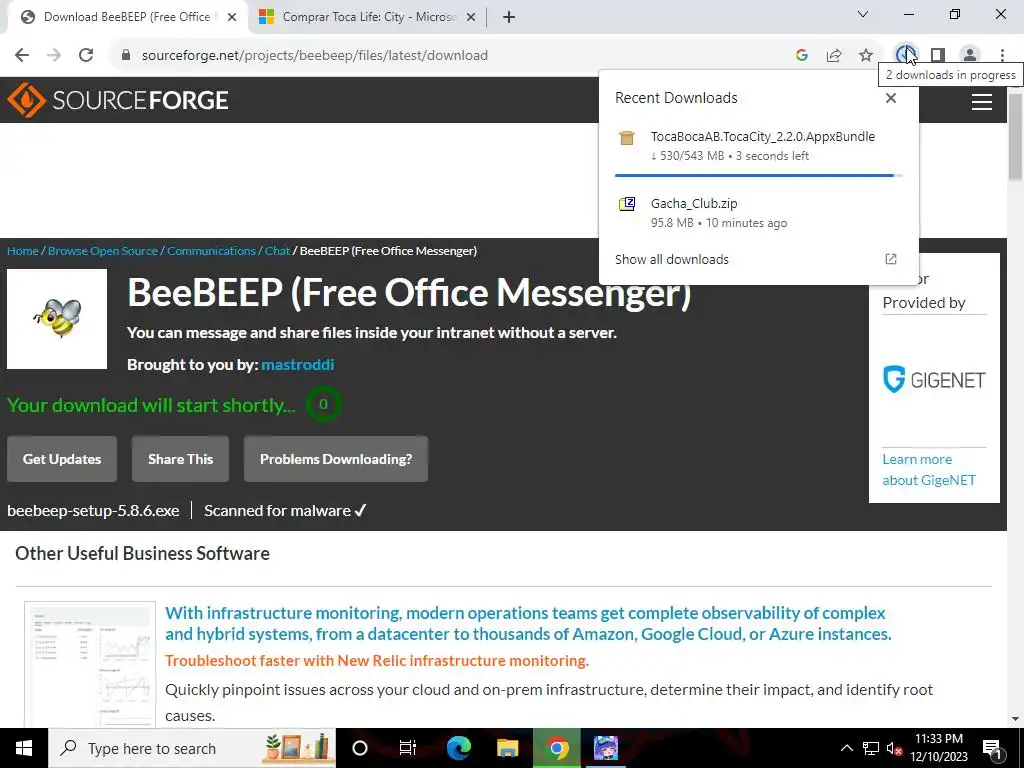This screenshot has width=1024, height=768.
Task: Open the mastroddi author link
Action: [x=298, y=364]
